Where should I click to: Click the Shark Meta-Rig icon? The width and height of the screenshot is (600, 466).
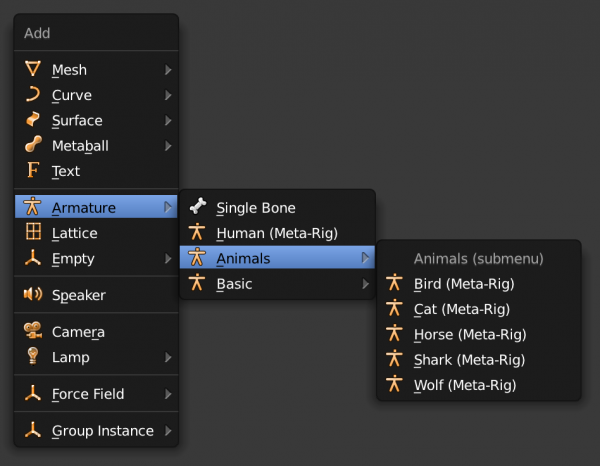click(395, 359)
